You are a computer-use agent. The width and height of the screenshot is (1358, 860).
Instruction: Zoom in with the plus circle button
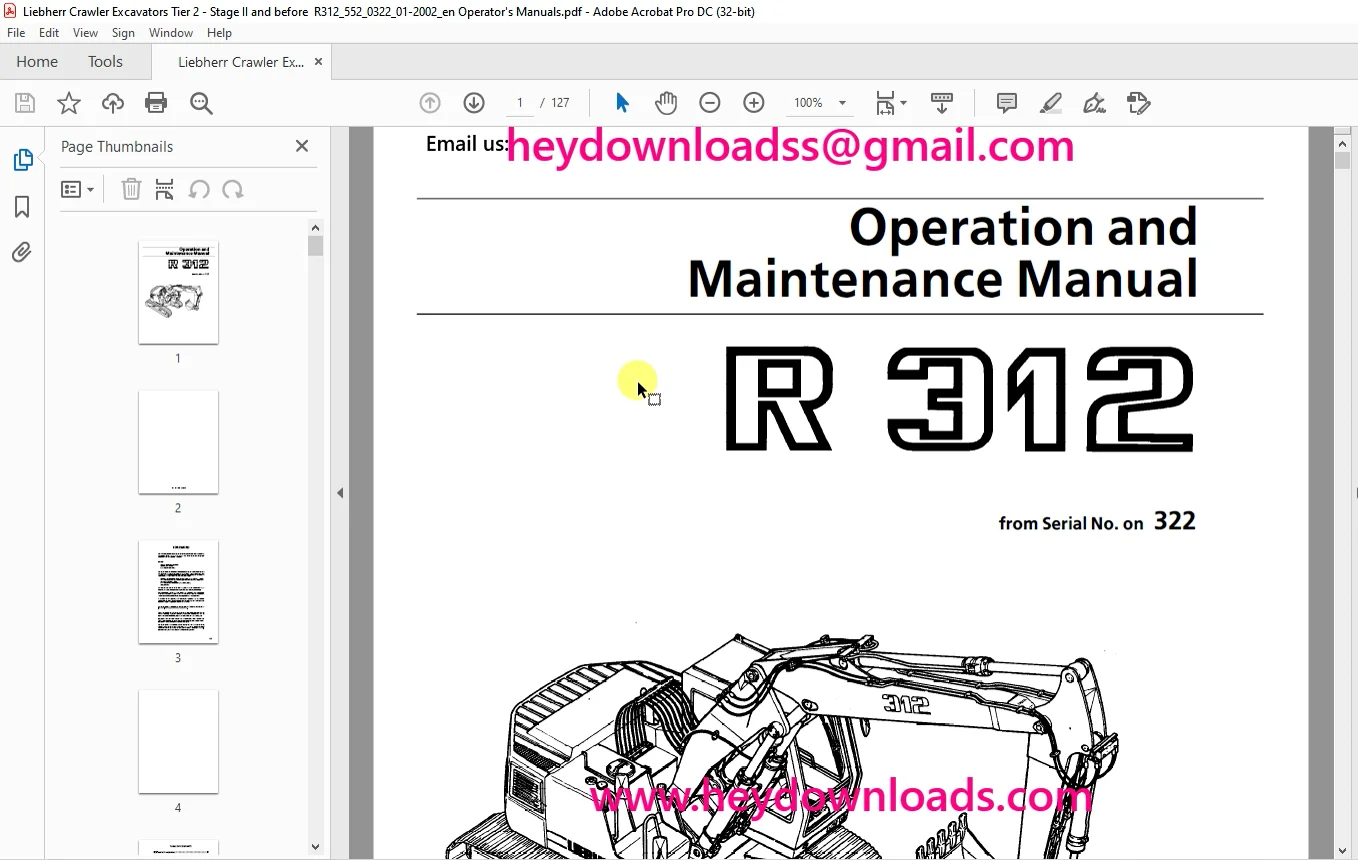754,103
